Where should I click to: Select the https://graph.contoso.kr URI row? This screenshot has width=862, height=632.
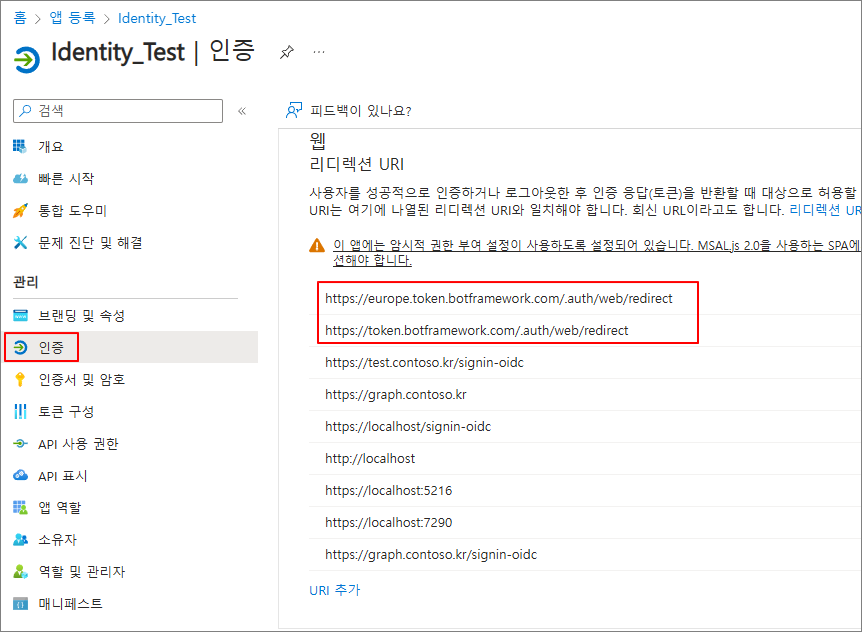coord(585,395)
